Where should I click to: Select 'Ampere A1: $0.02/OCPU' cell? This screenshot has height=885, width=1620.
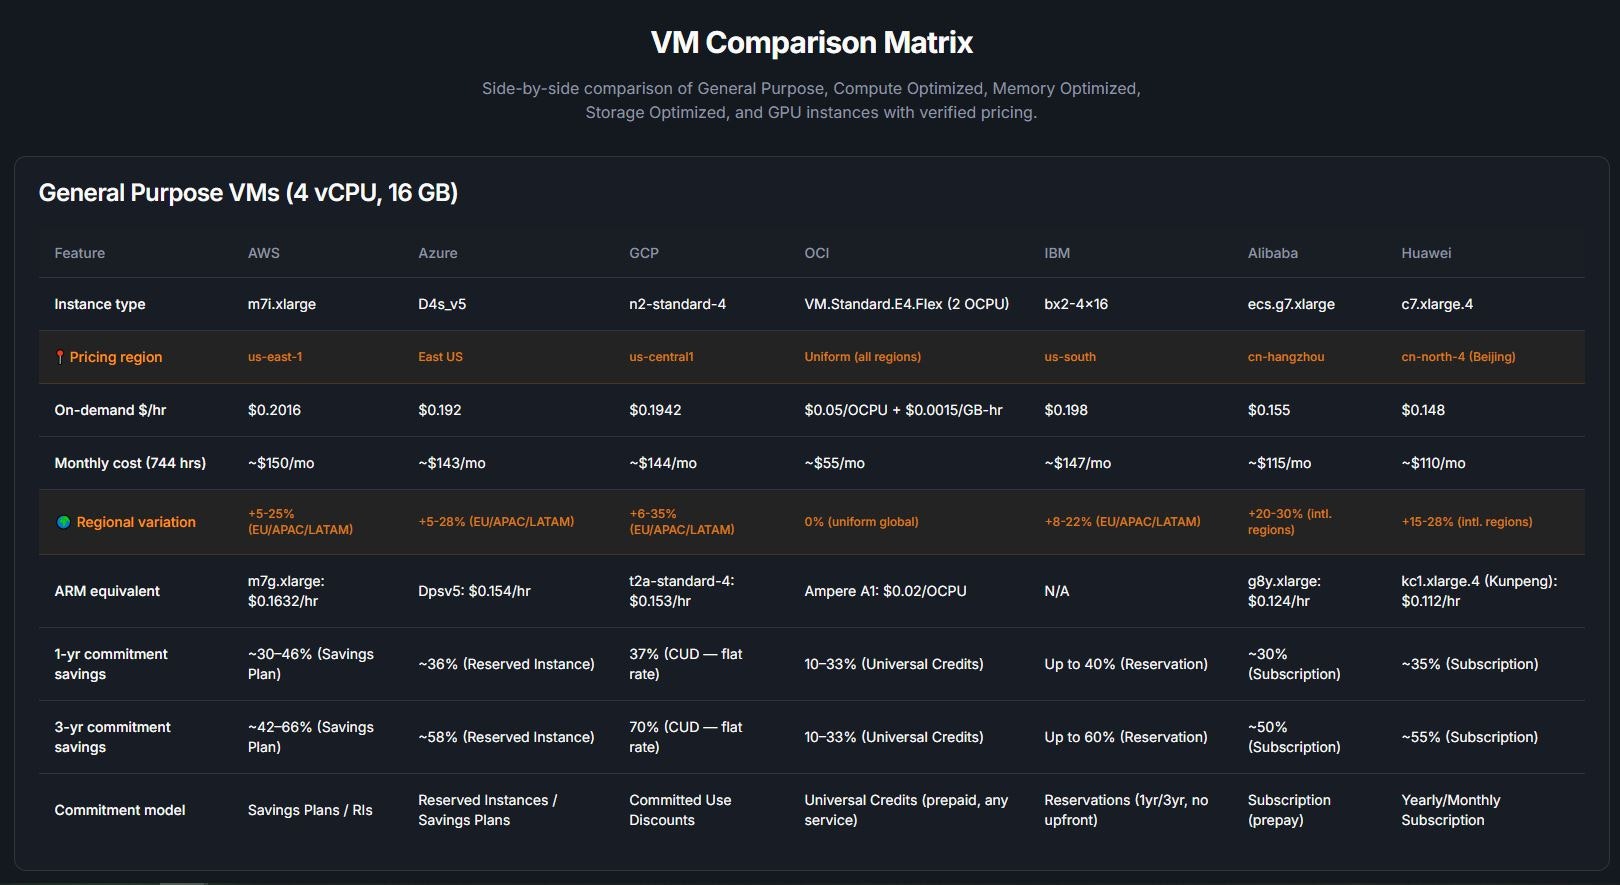(885, 591)
